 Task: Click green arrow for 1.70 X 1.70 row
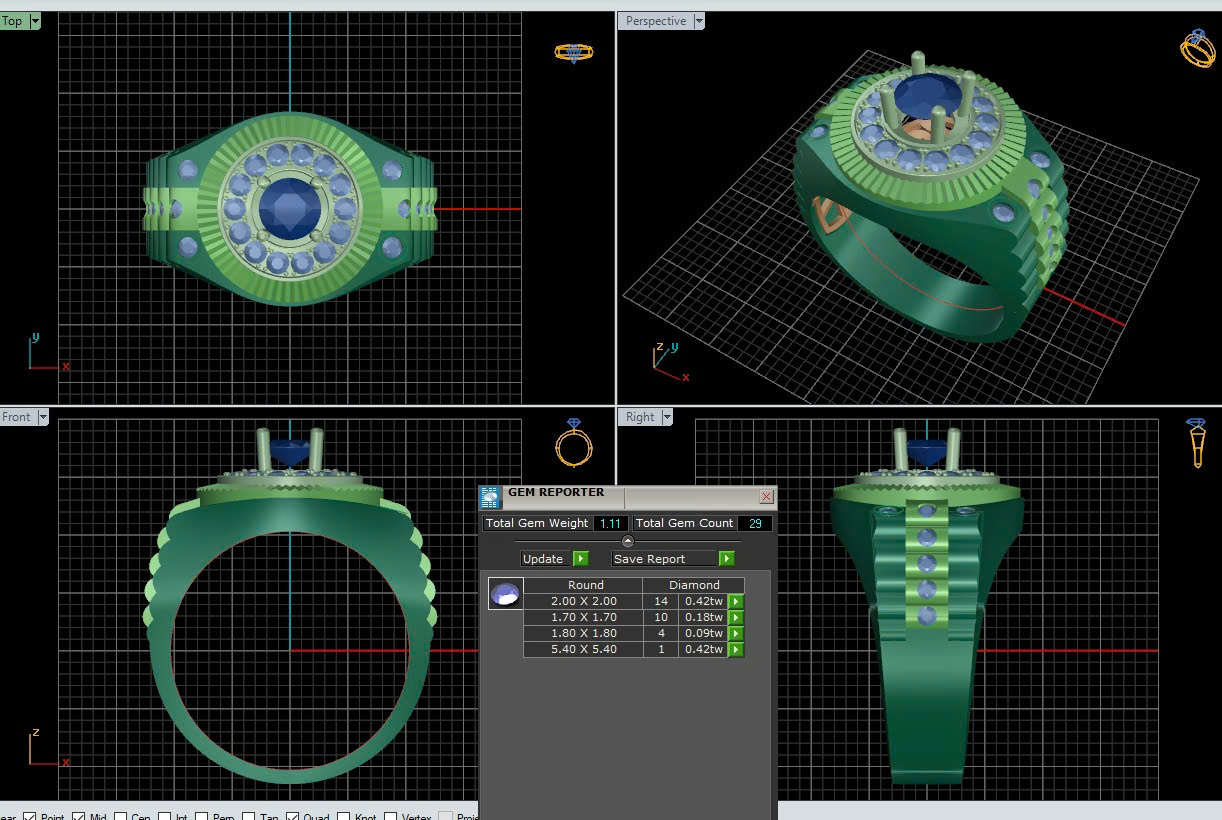736,618
